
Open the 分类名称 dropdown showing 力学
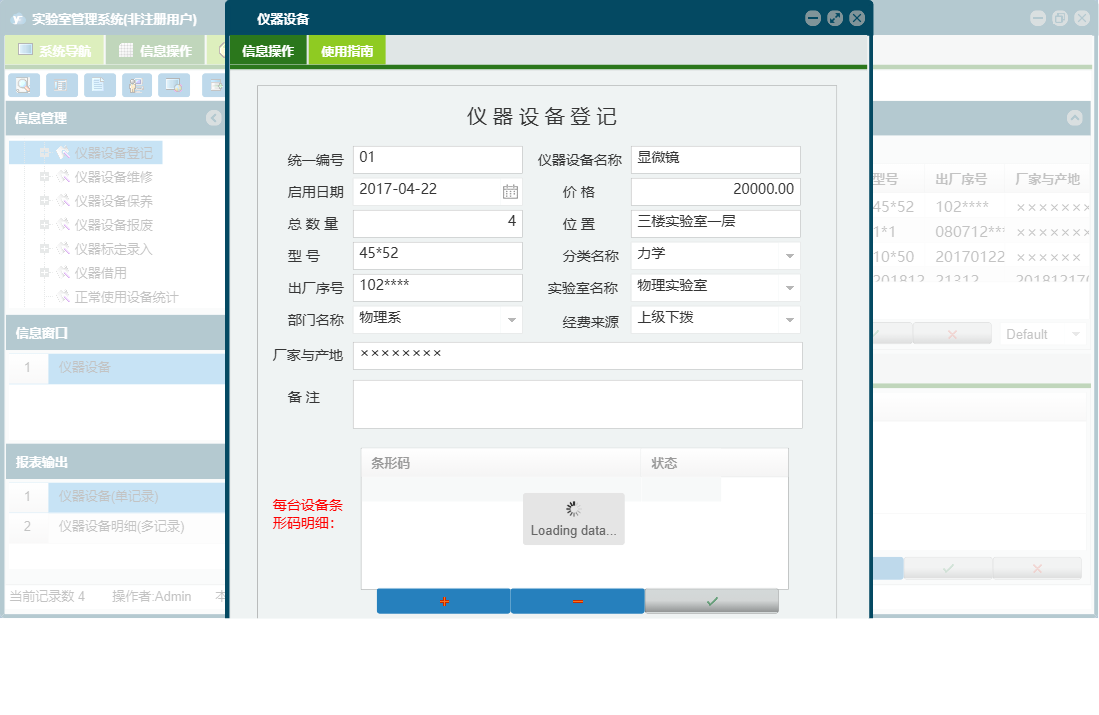tap(789, 255)
